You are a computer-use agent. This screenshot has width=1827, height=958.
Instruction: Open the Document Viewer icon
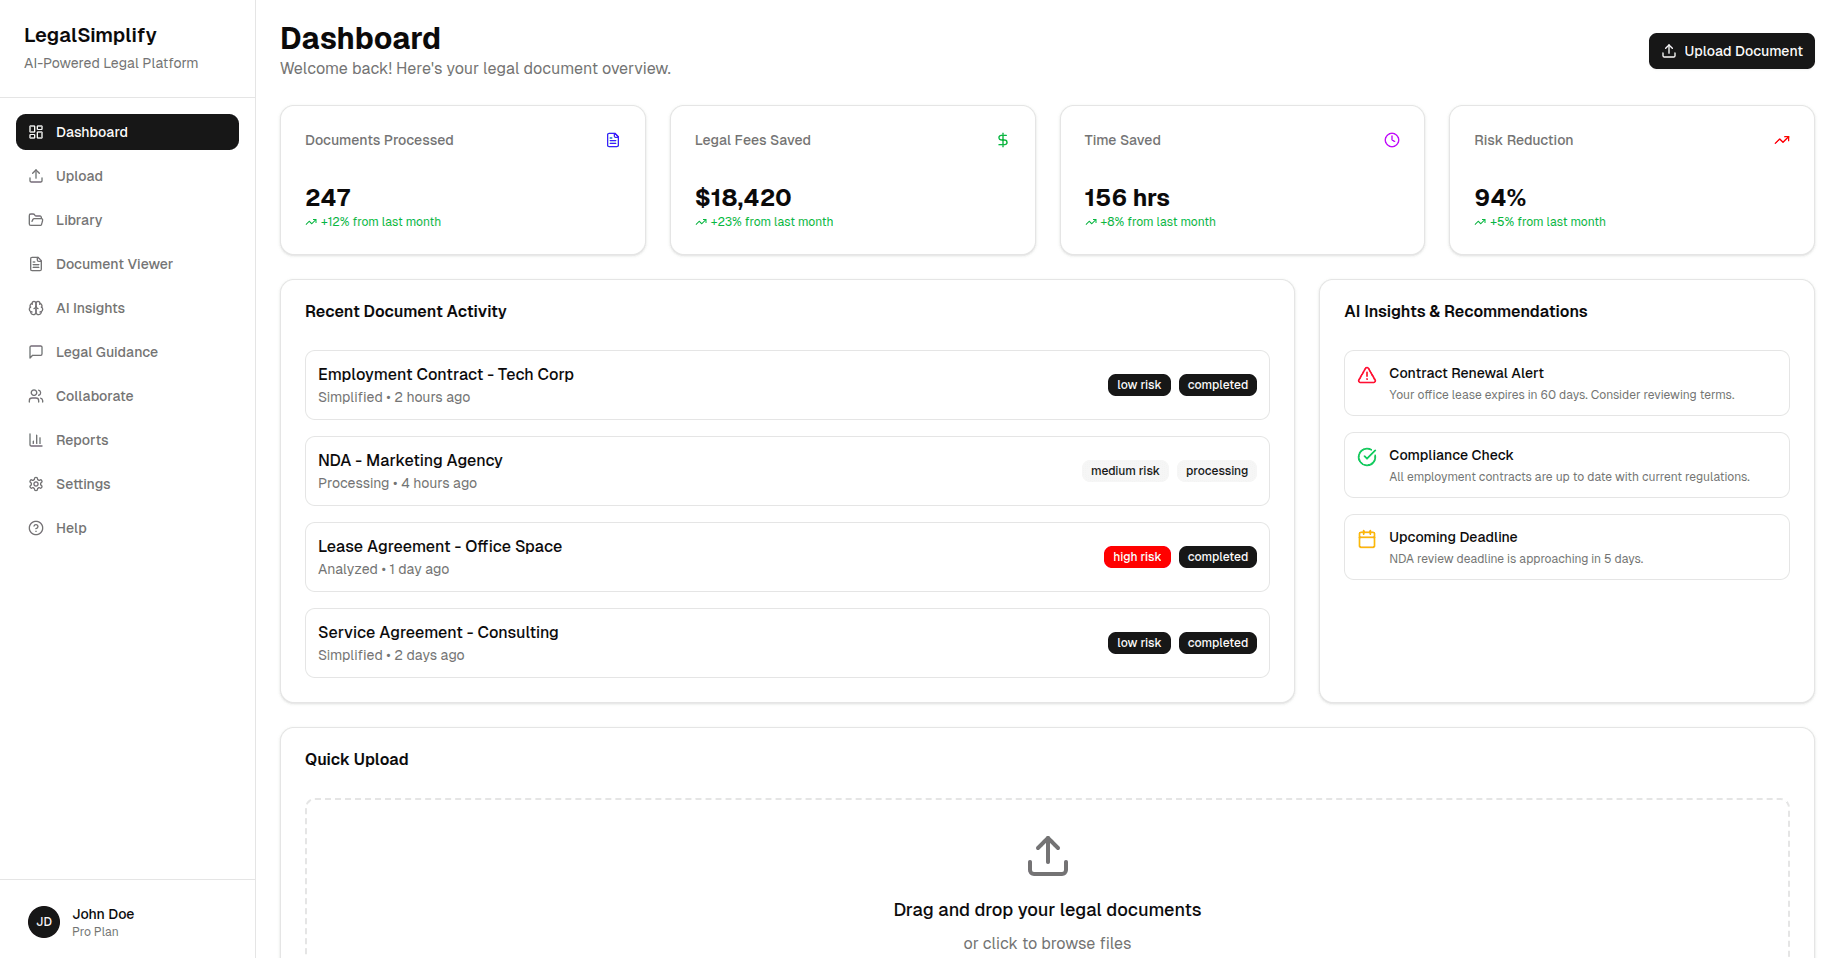point(36,264)
